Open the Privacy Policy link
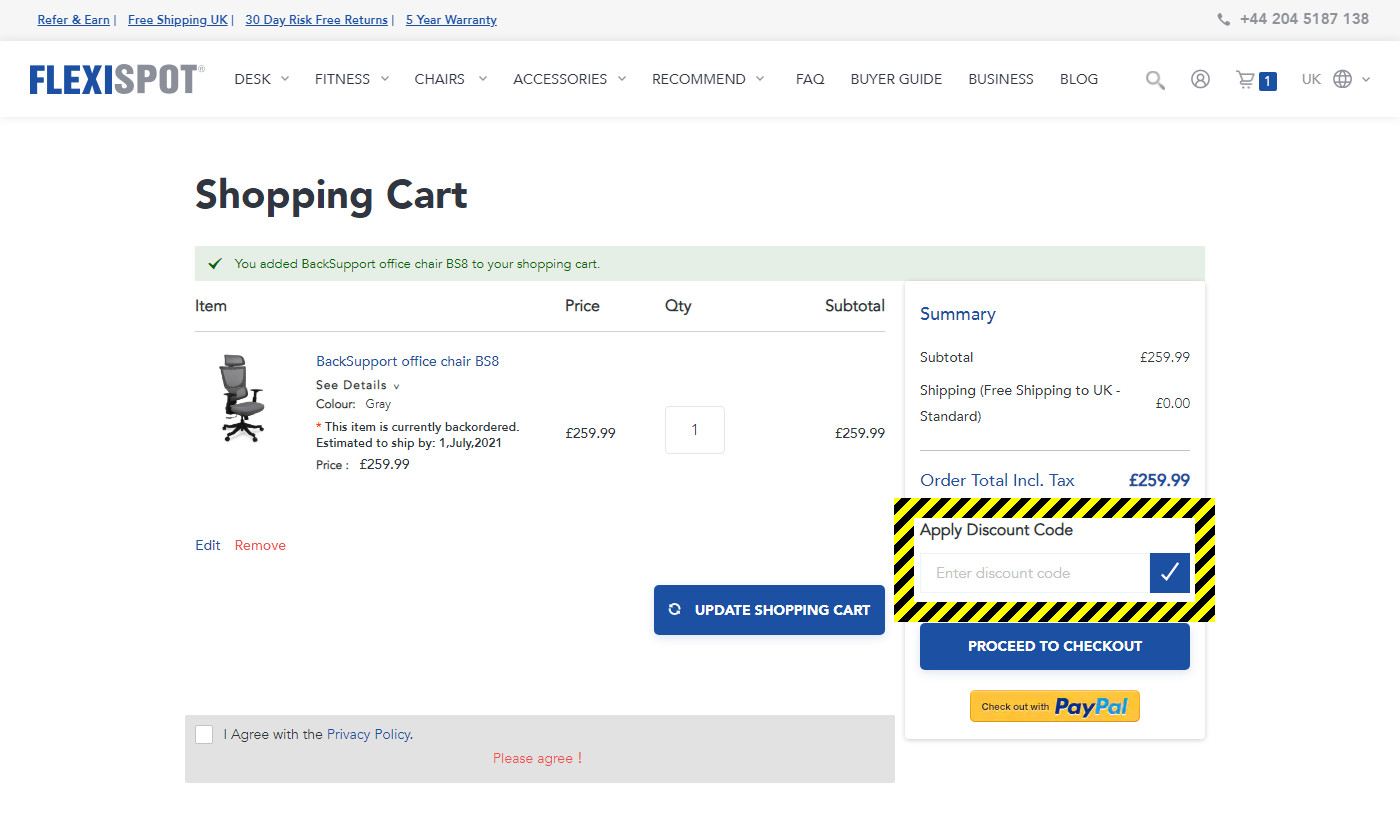1400x820 pixels. [x=368, y=734]
